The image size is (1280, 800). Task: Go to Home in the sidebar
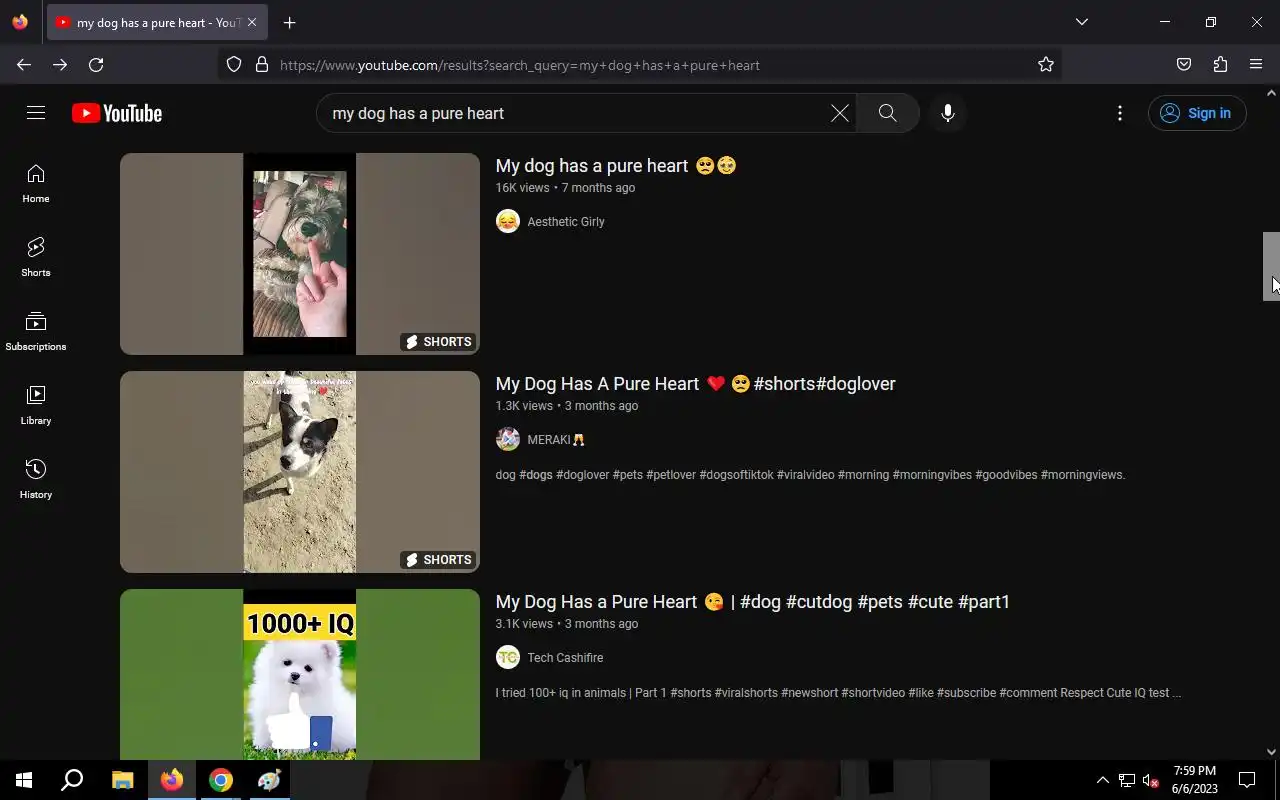[x=36, y=184]
